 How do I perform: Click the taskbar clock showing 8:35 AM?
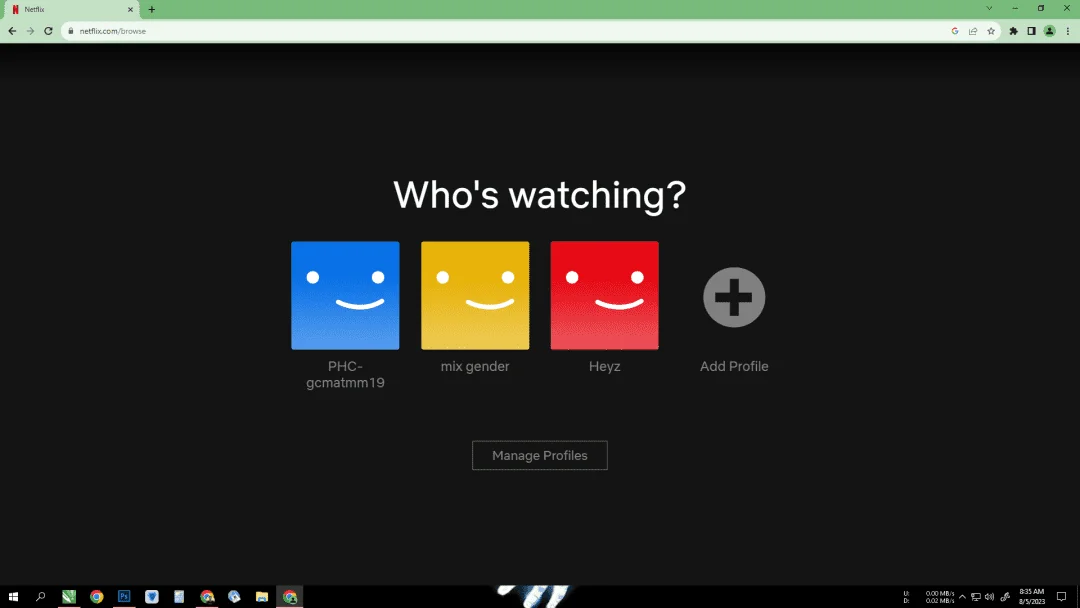(1032, 596)
